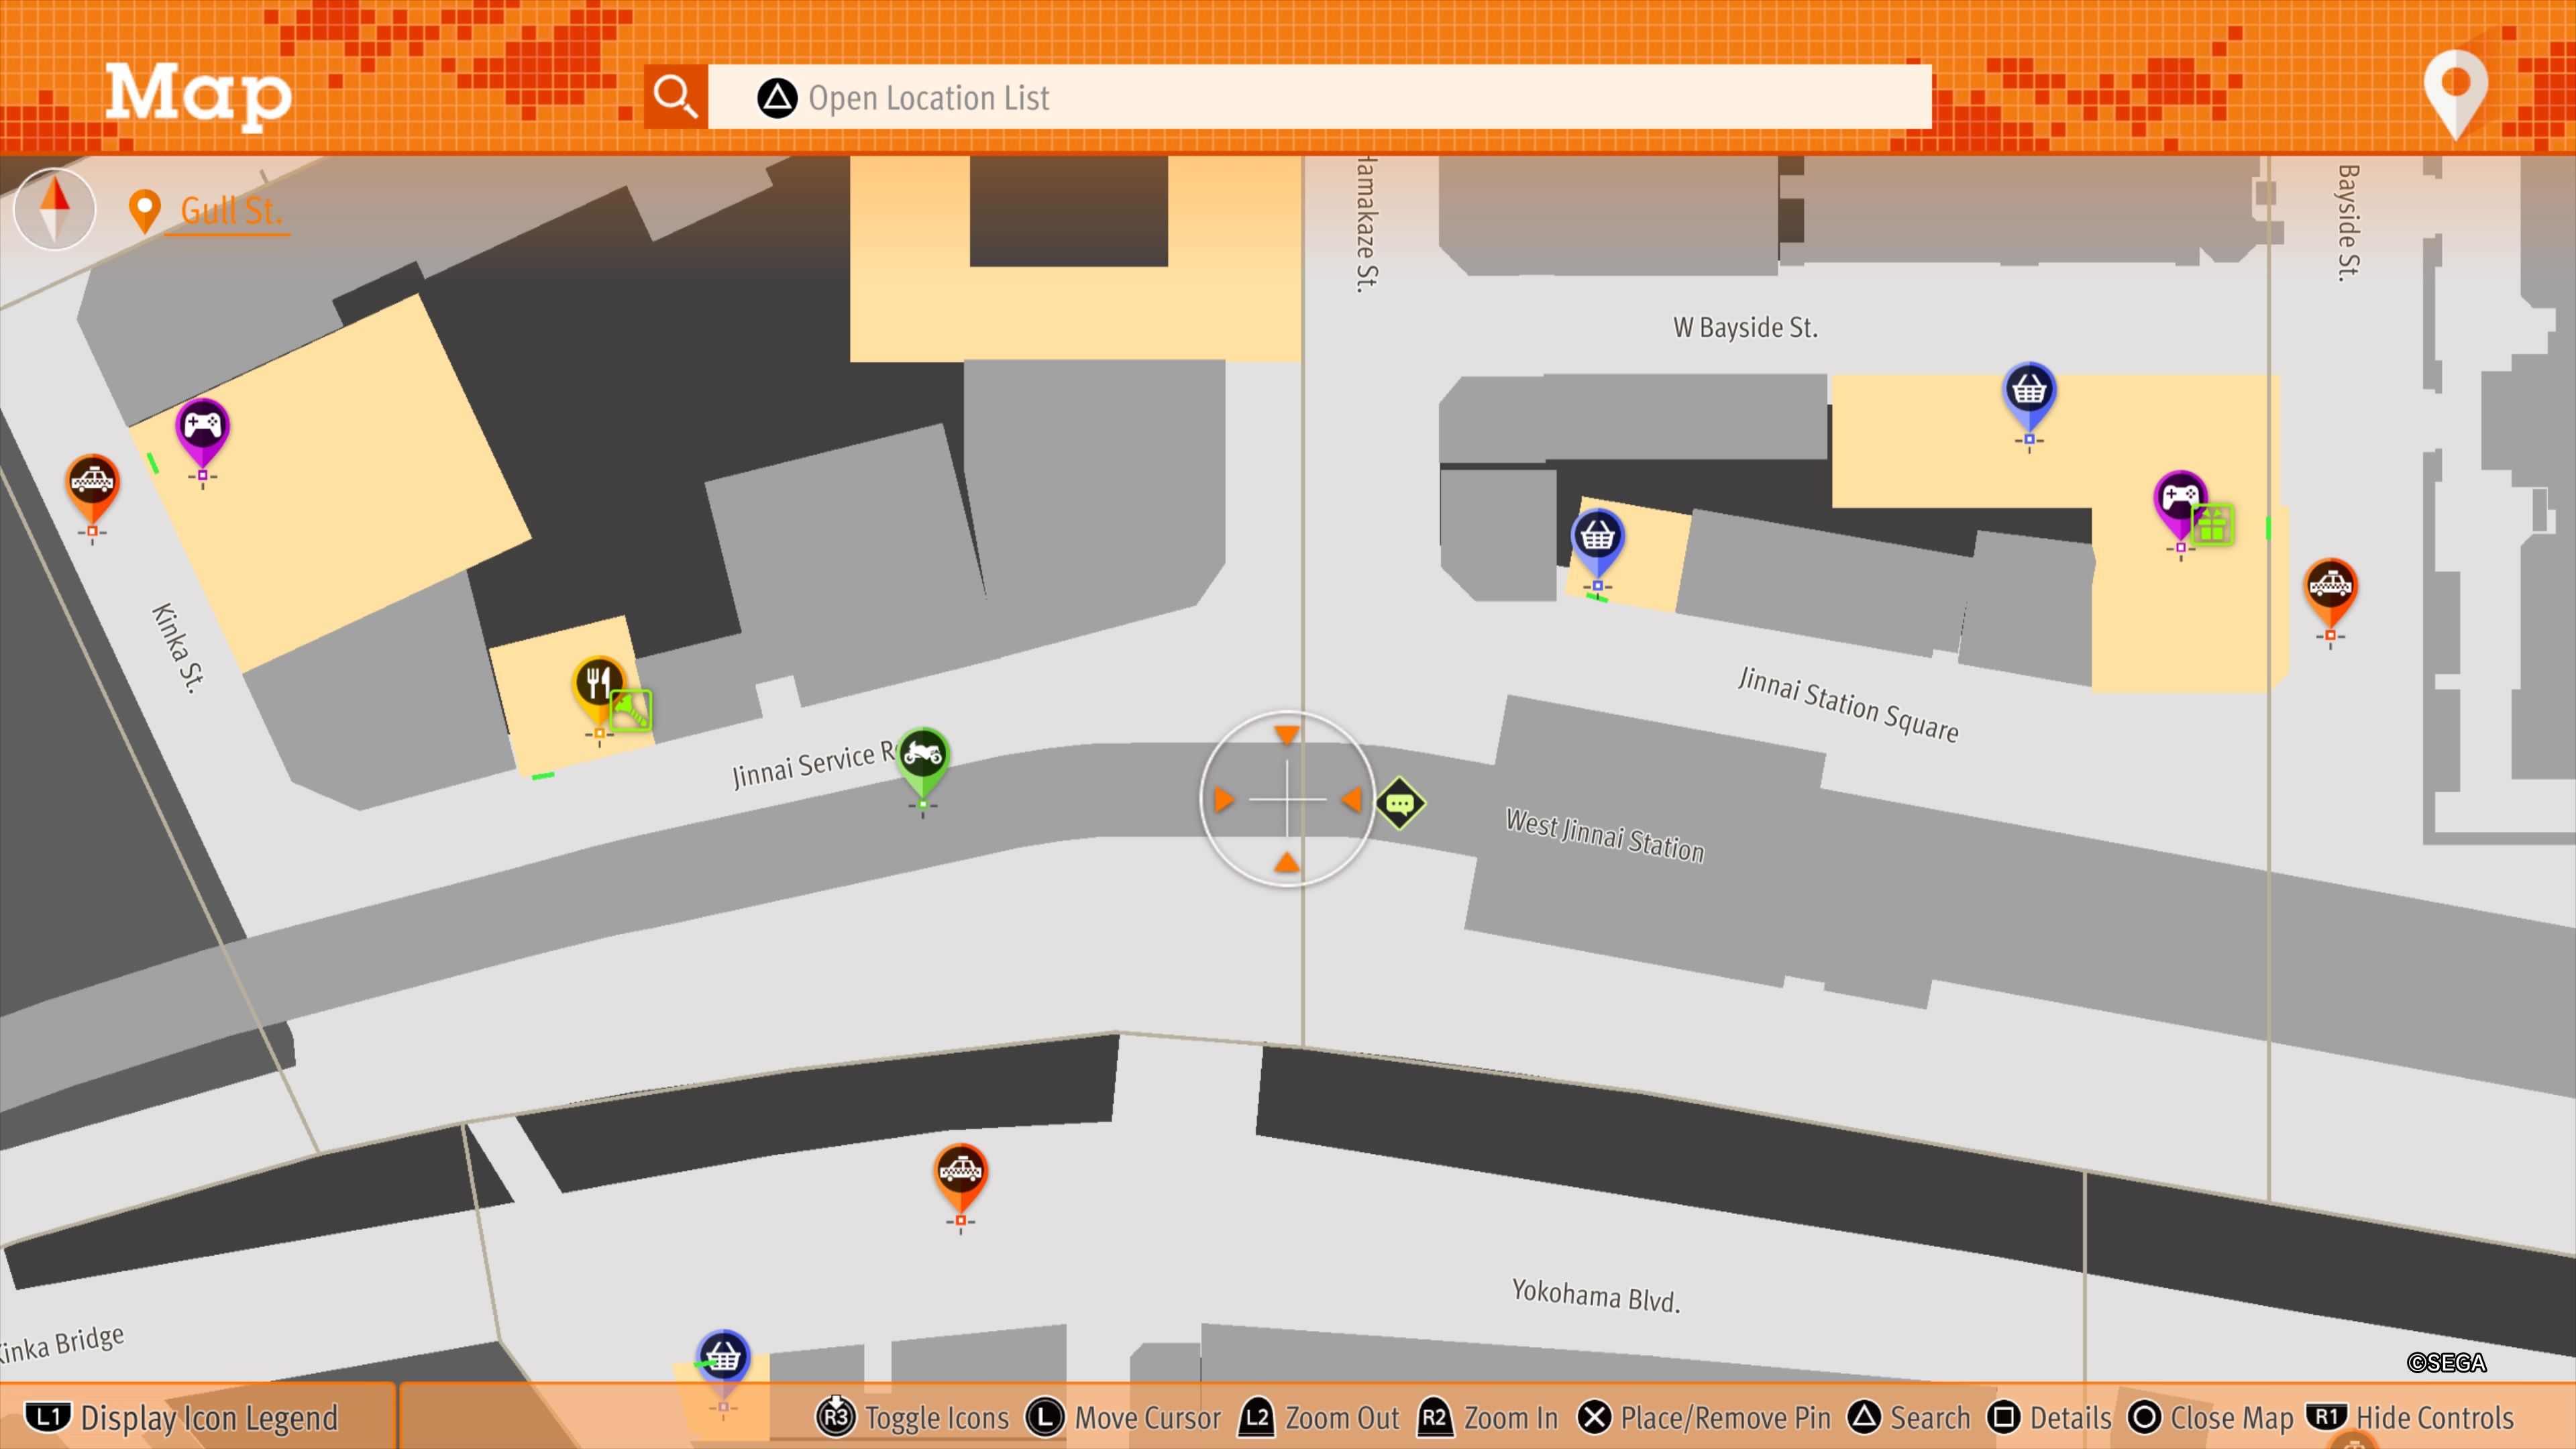Click the search magnifier icon
Screen dimensions: 2576x1449
pos(675,97)
